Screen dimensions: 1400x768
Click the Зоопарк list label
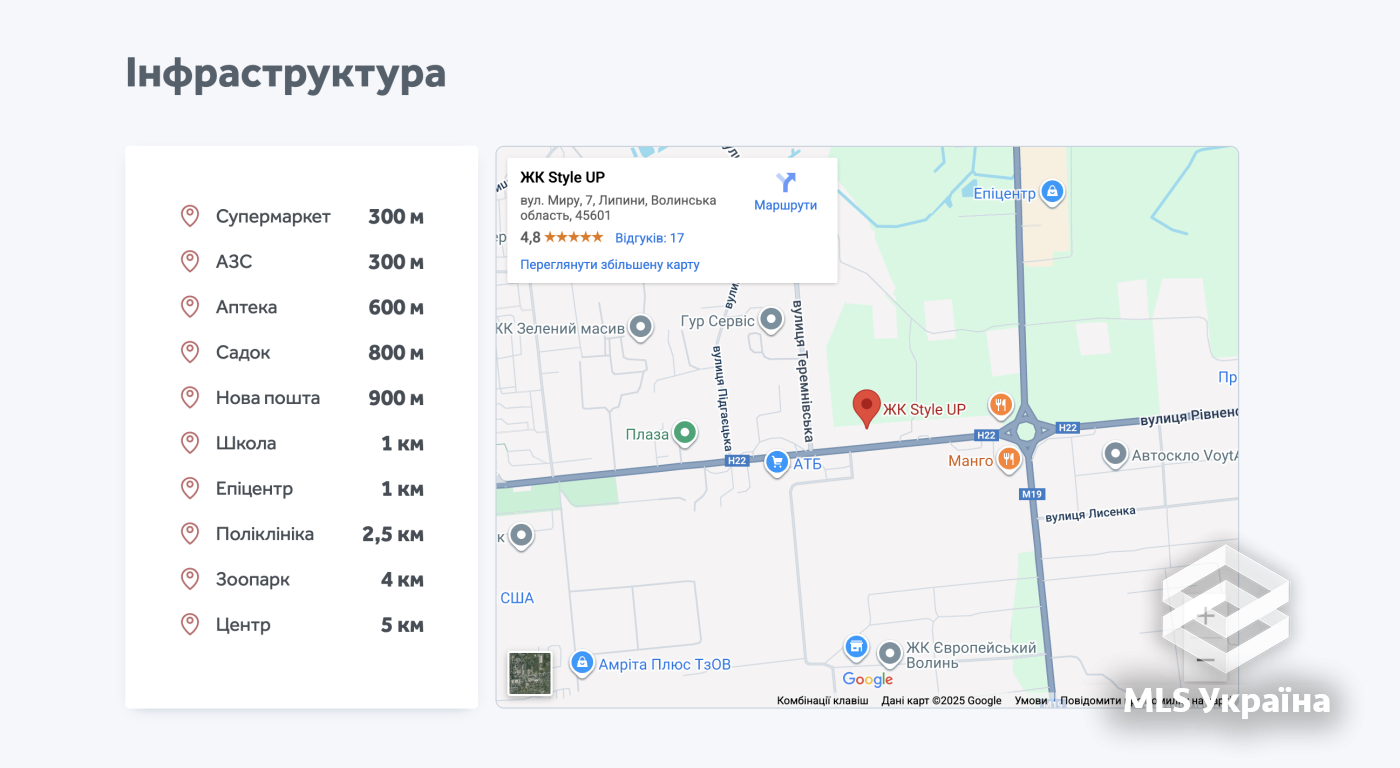[x=253, y=579]
